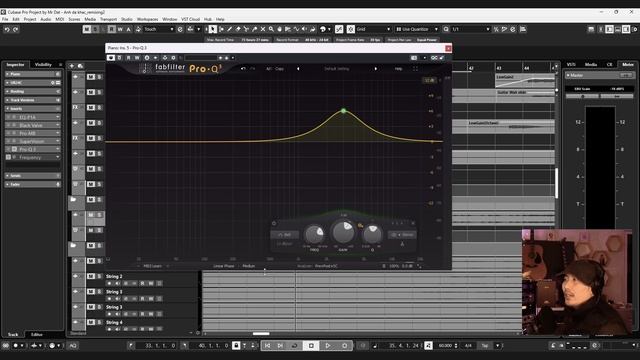Open the VST Cloud menu
Image resolution: width=640 pixels, height=360 pixels.
190,19
